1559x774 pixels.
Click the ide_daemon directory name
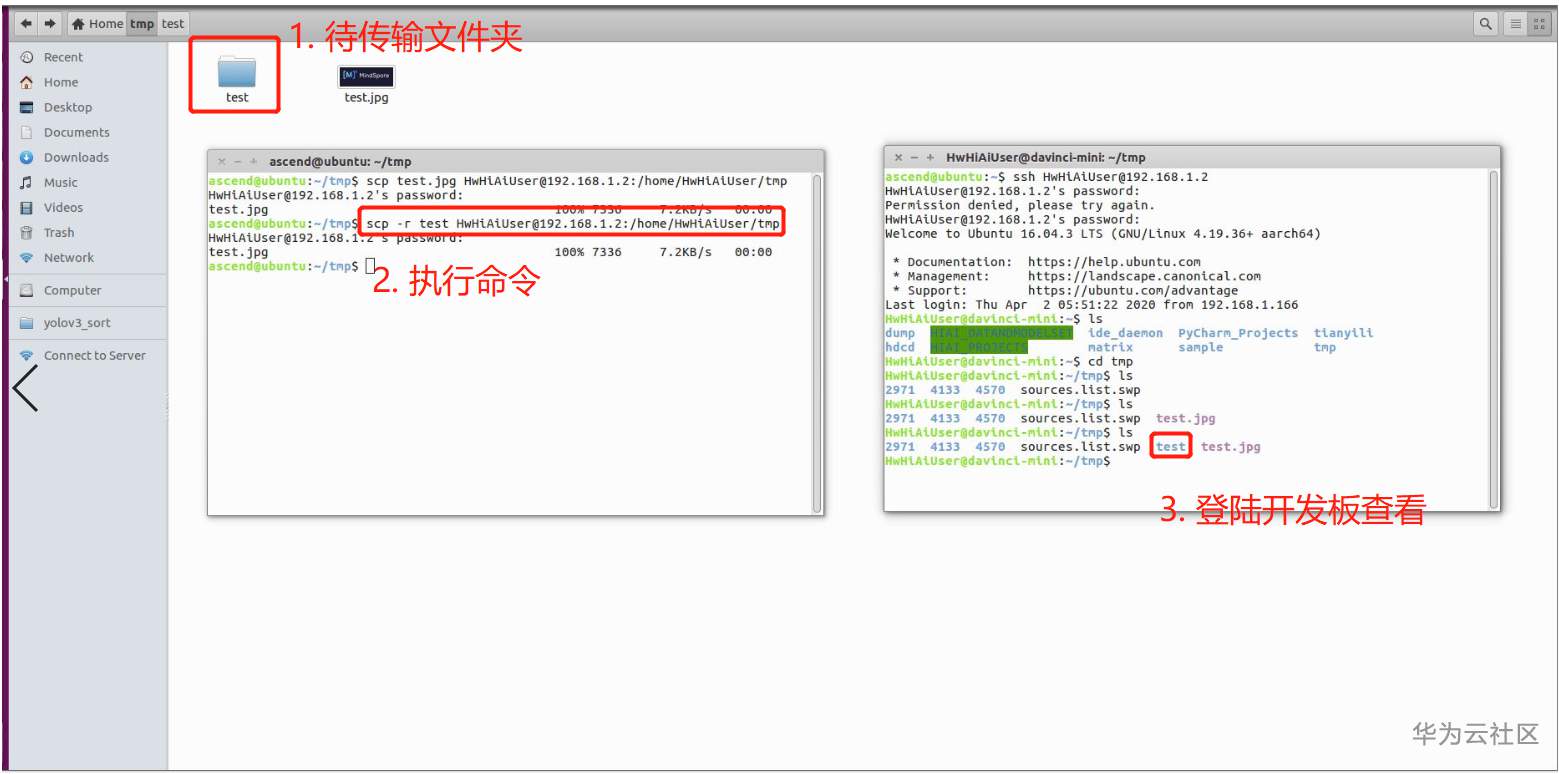tap(1125, 333)
